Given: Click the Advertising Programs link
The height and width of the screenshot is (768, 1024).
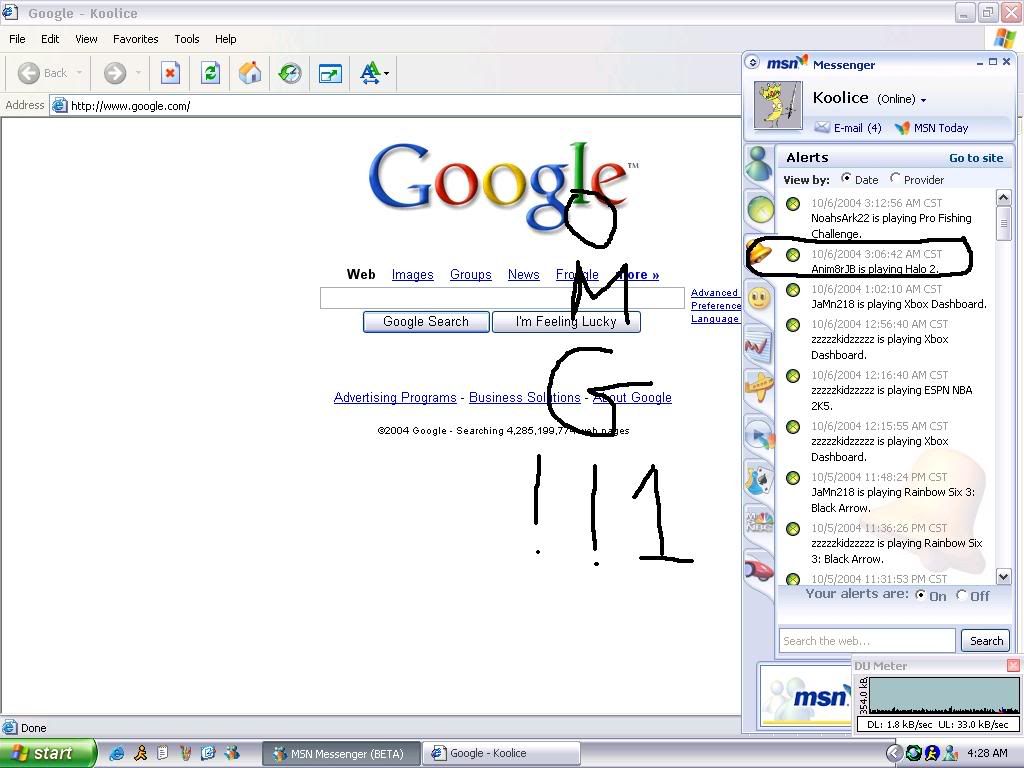Looking at the screenshot, I should pyautogui.click(x=395, y=398).
